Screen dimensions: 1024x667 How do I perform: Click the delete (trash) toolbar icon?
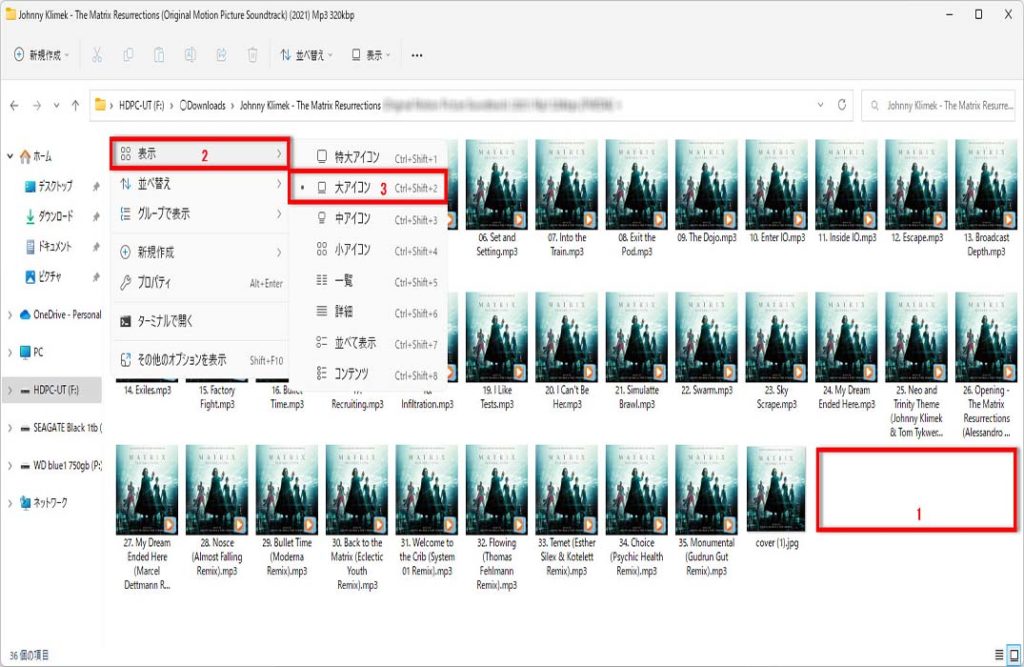253,56
